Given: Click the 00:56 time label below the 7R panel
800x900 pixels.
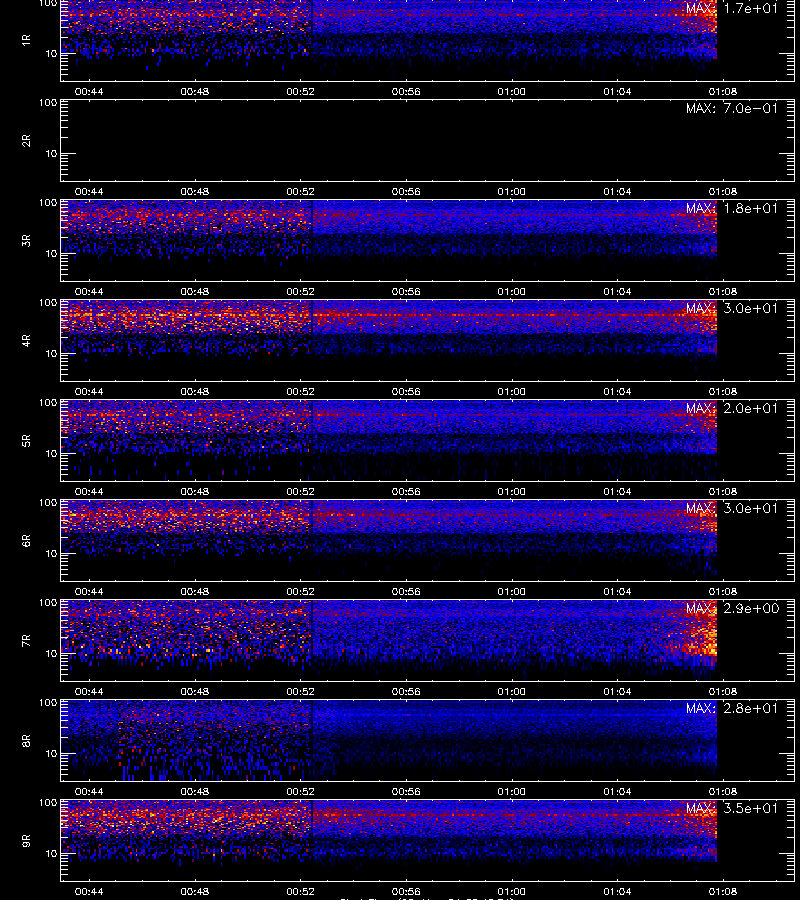Looking at the screenshot, I should tap(406, 691).
